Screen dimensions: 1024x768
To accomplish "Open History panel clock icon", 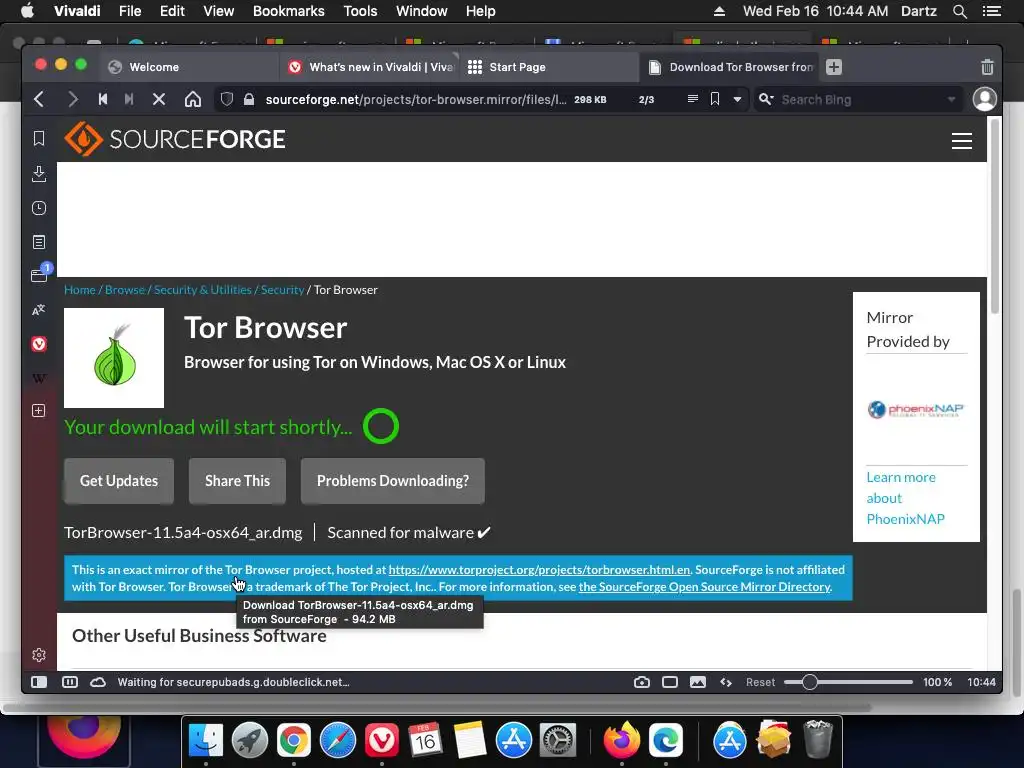I will [x=39, y=208].
